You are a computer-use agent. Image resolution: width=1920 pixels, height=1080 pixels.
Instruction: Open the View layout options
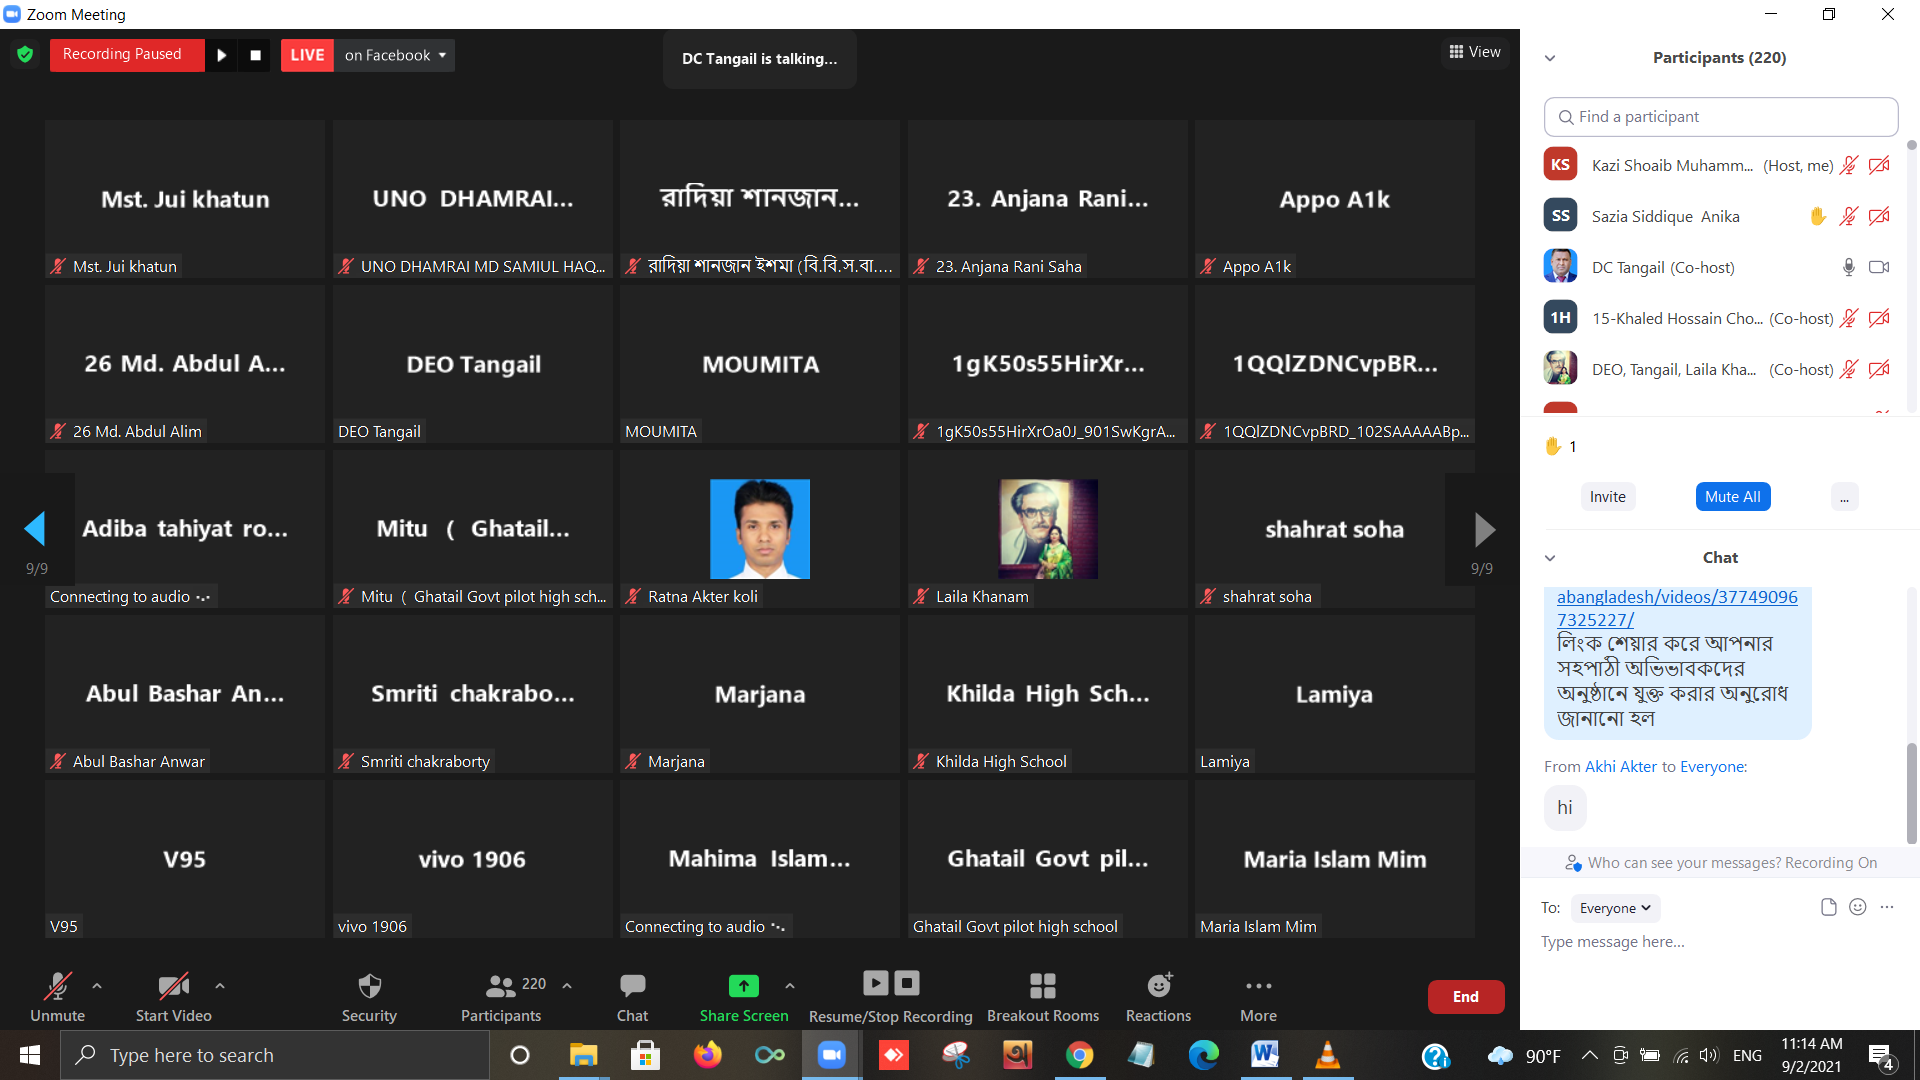[x=1475, y=52]
